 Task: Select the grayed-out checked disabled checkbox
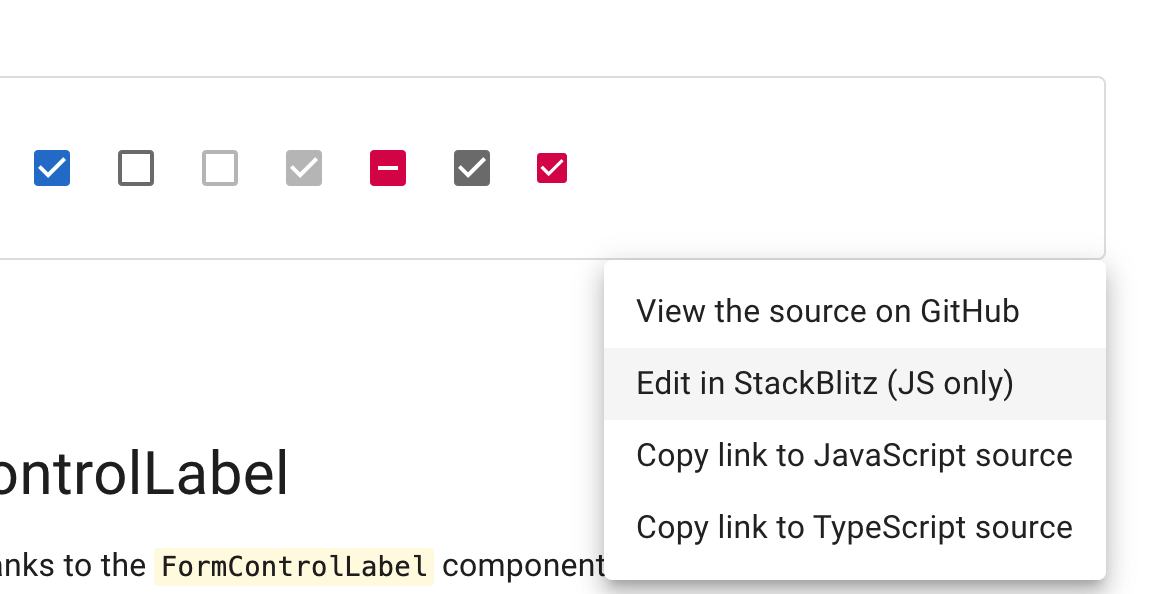point(304,168)
